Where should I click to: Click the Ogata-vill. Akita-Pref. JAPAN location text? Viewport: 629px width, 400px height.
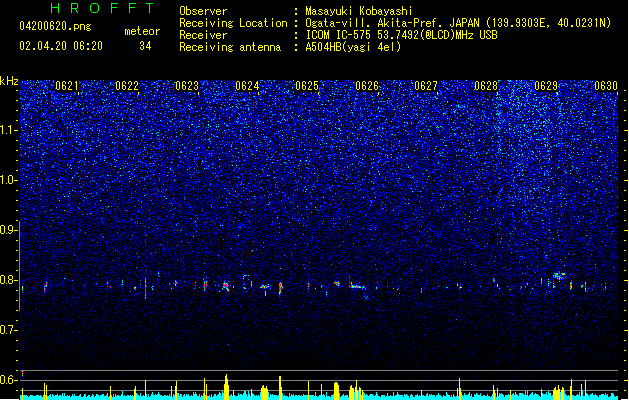(458, 23)
